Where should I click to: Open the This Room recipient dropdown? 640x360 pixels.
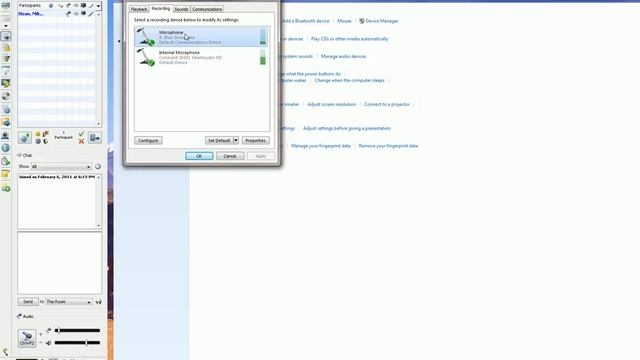69,302
